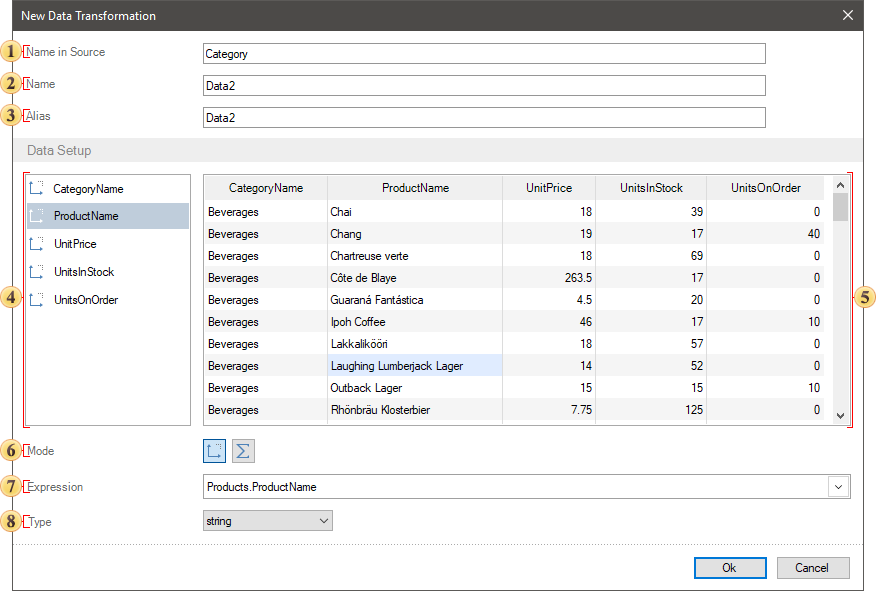Select the Dimension mode icon button
Image resolution: width=876 pixels, height=591 pixels.
214,451
